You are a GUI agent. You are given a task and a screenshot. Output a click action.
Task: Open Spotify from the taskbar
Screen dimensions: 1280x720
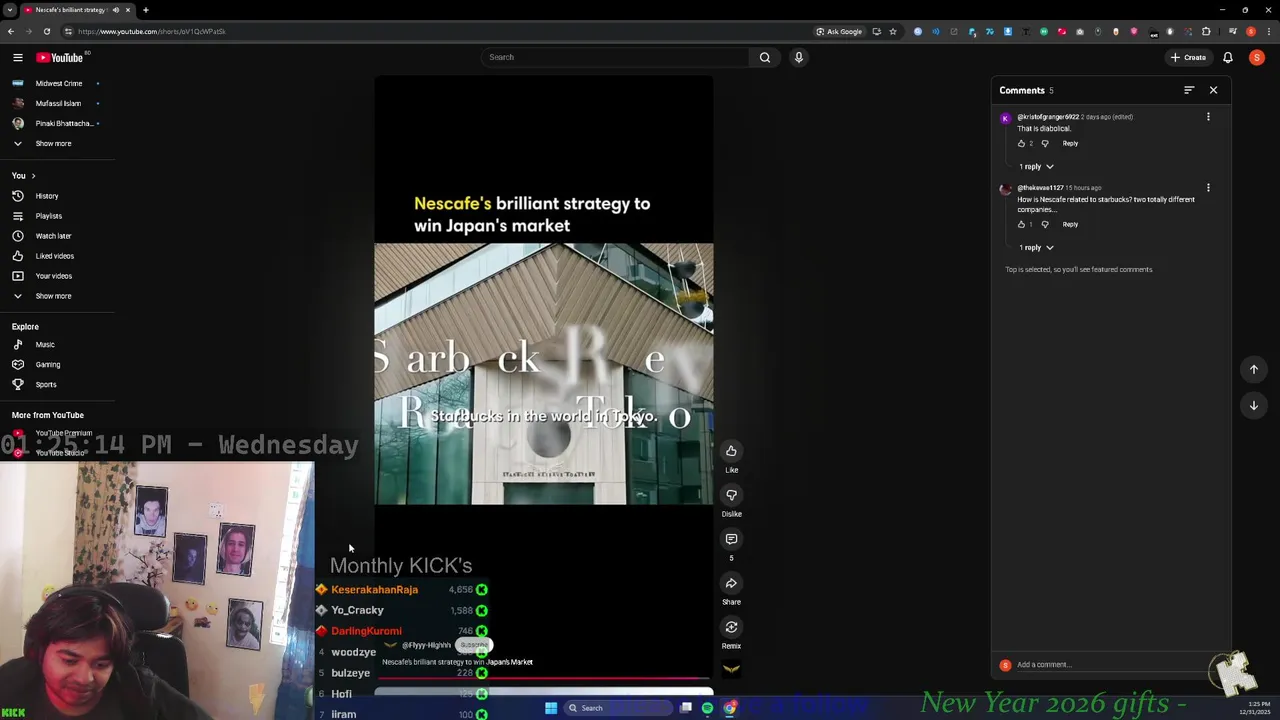(707, 708)
